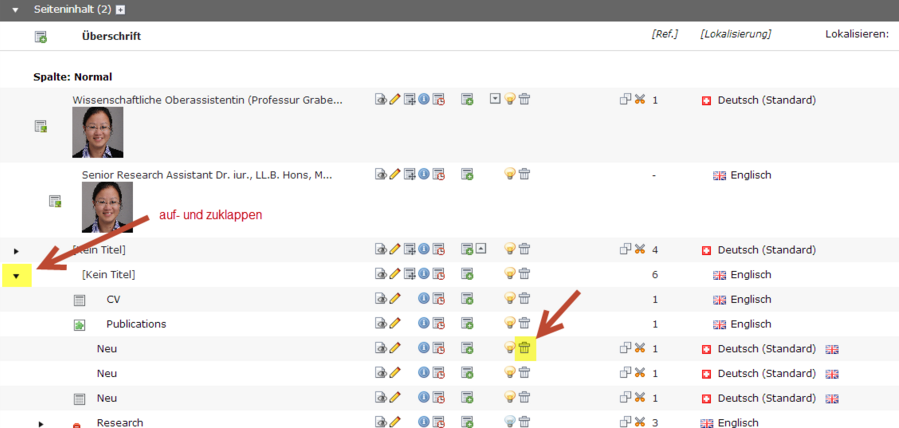Create new content via icon beside Überschrift
The image size is (899, 428).
point(40,37)
